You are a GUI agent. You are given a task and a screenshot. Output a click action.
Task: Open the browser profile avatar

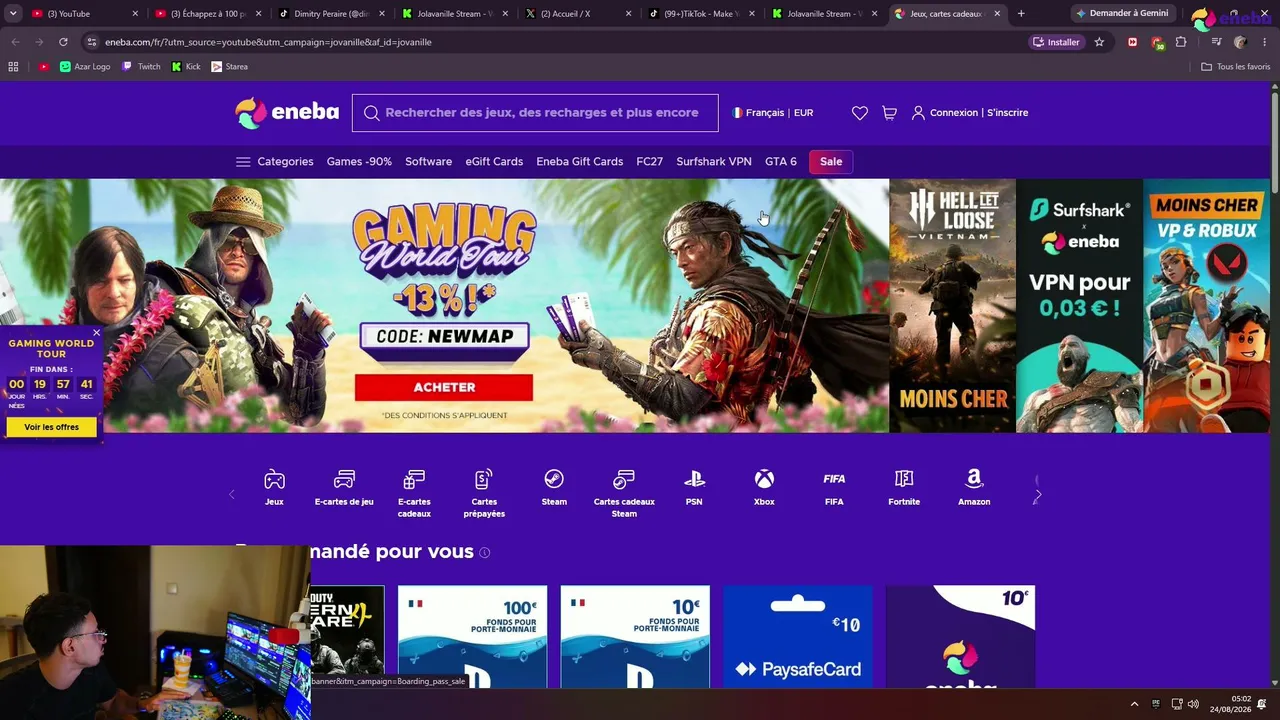(1240, 42)
